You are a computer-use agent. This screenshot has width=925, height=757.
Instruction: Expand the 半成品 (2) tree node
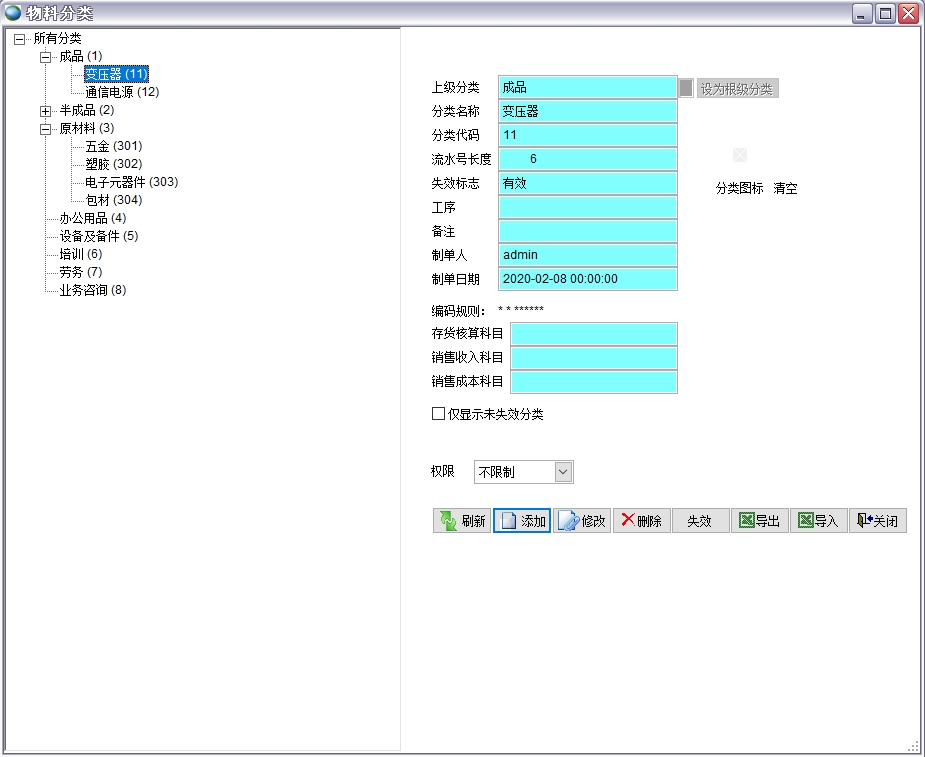click(45, 111)
